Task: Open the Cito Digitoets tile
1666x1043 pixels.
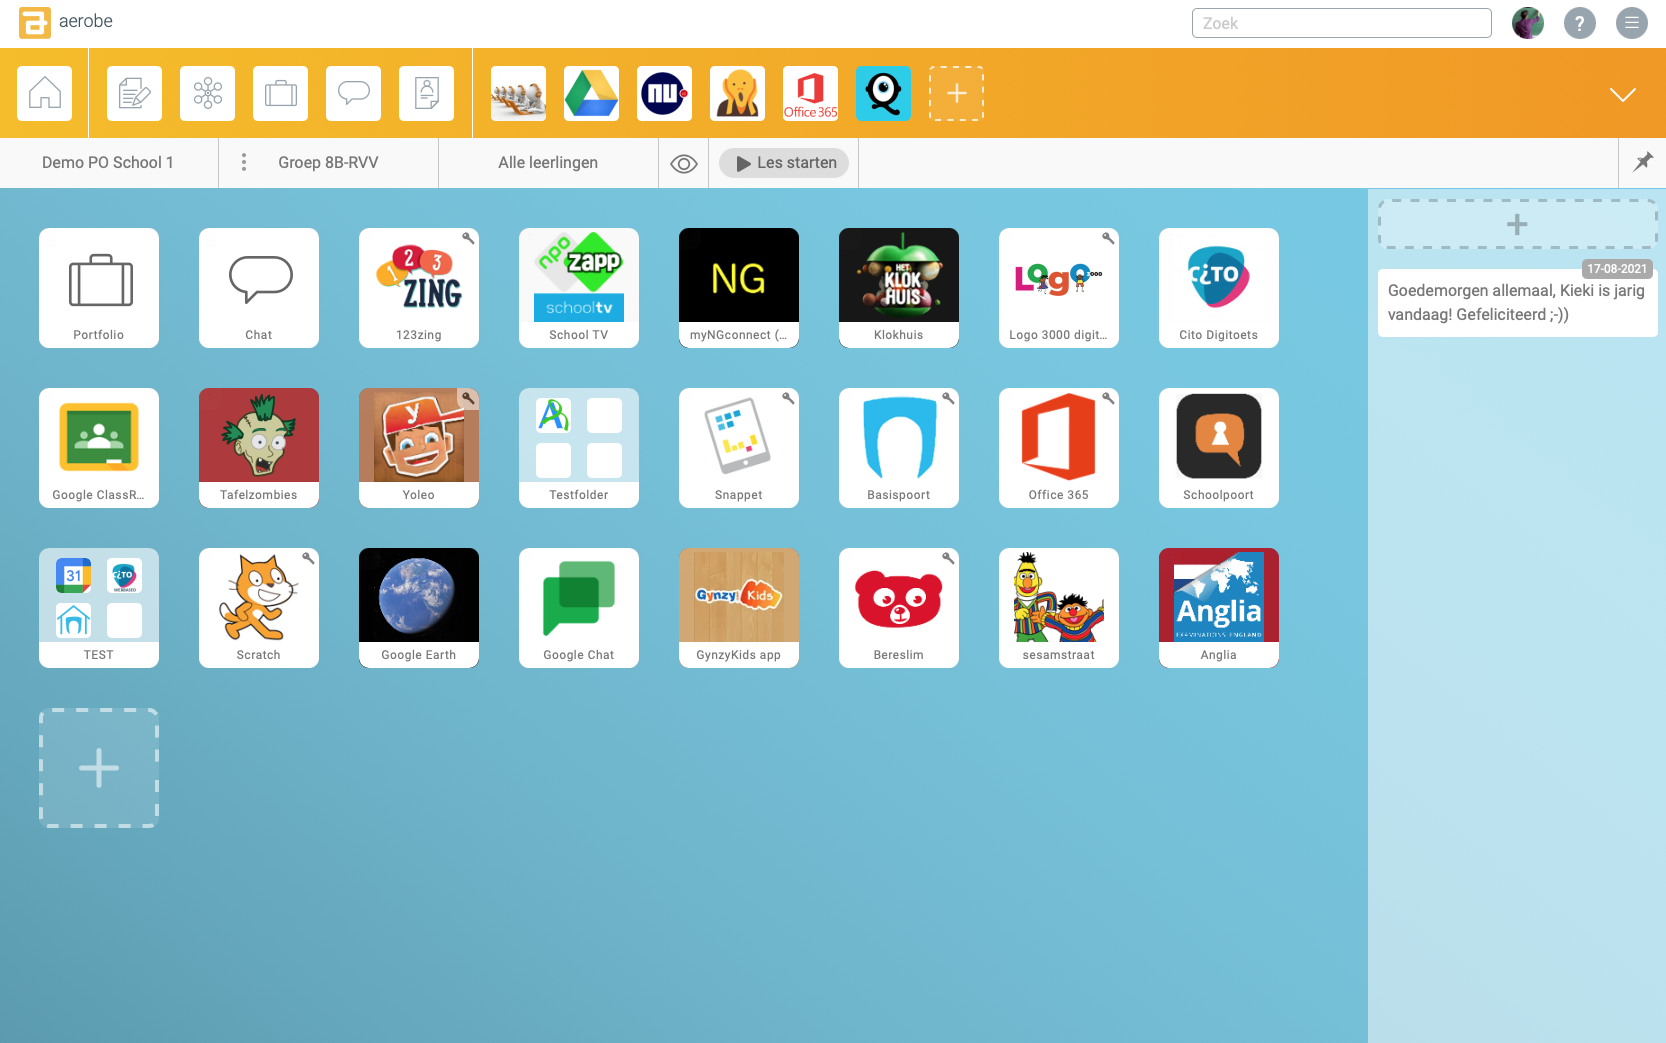Action: click(x=1219, y=288)
